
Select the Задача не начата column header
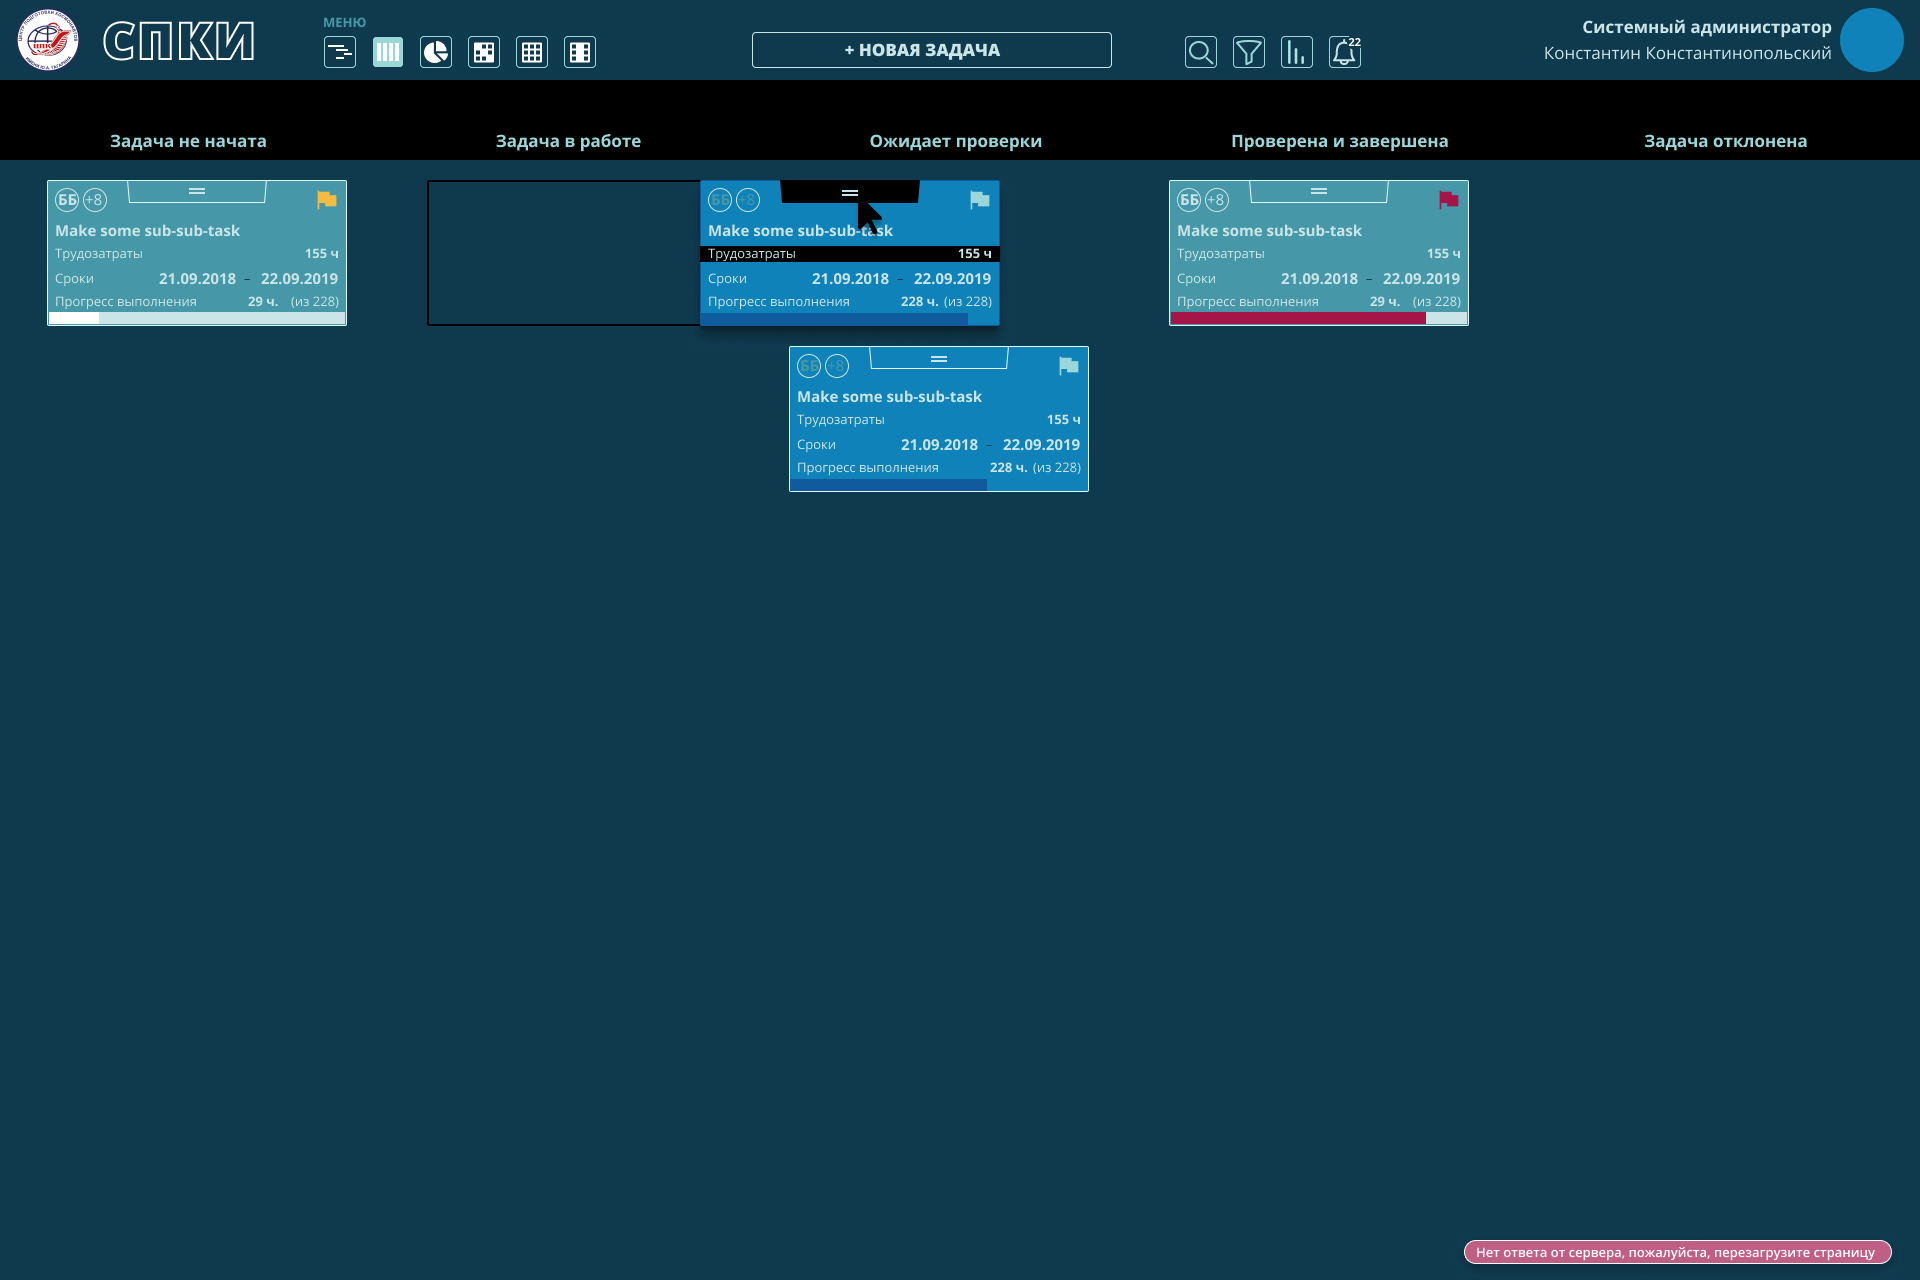(188, 141)
